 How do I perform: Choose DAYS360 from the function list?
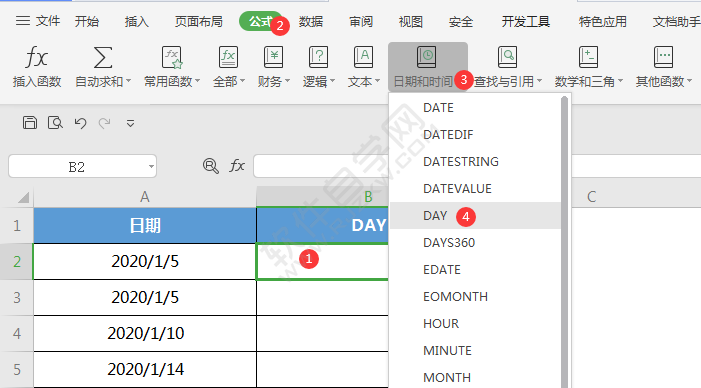[x=475, y=243]
